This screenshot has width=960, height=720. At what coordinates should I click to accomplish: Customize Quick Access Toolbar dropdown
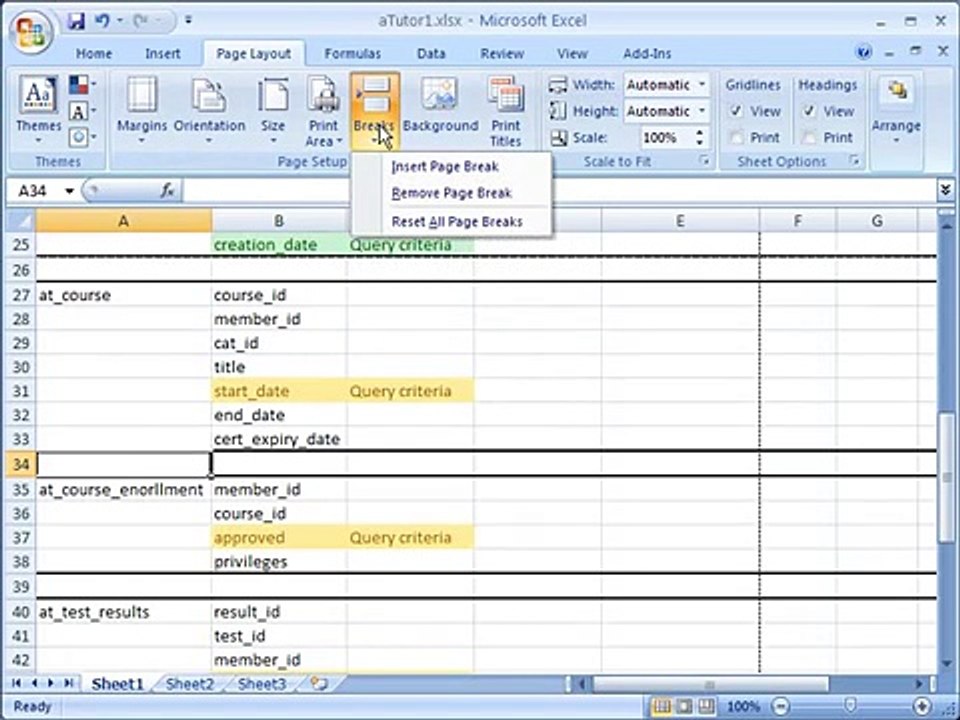(188, 21)
